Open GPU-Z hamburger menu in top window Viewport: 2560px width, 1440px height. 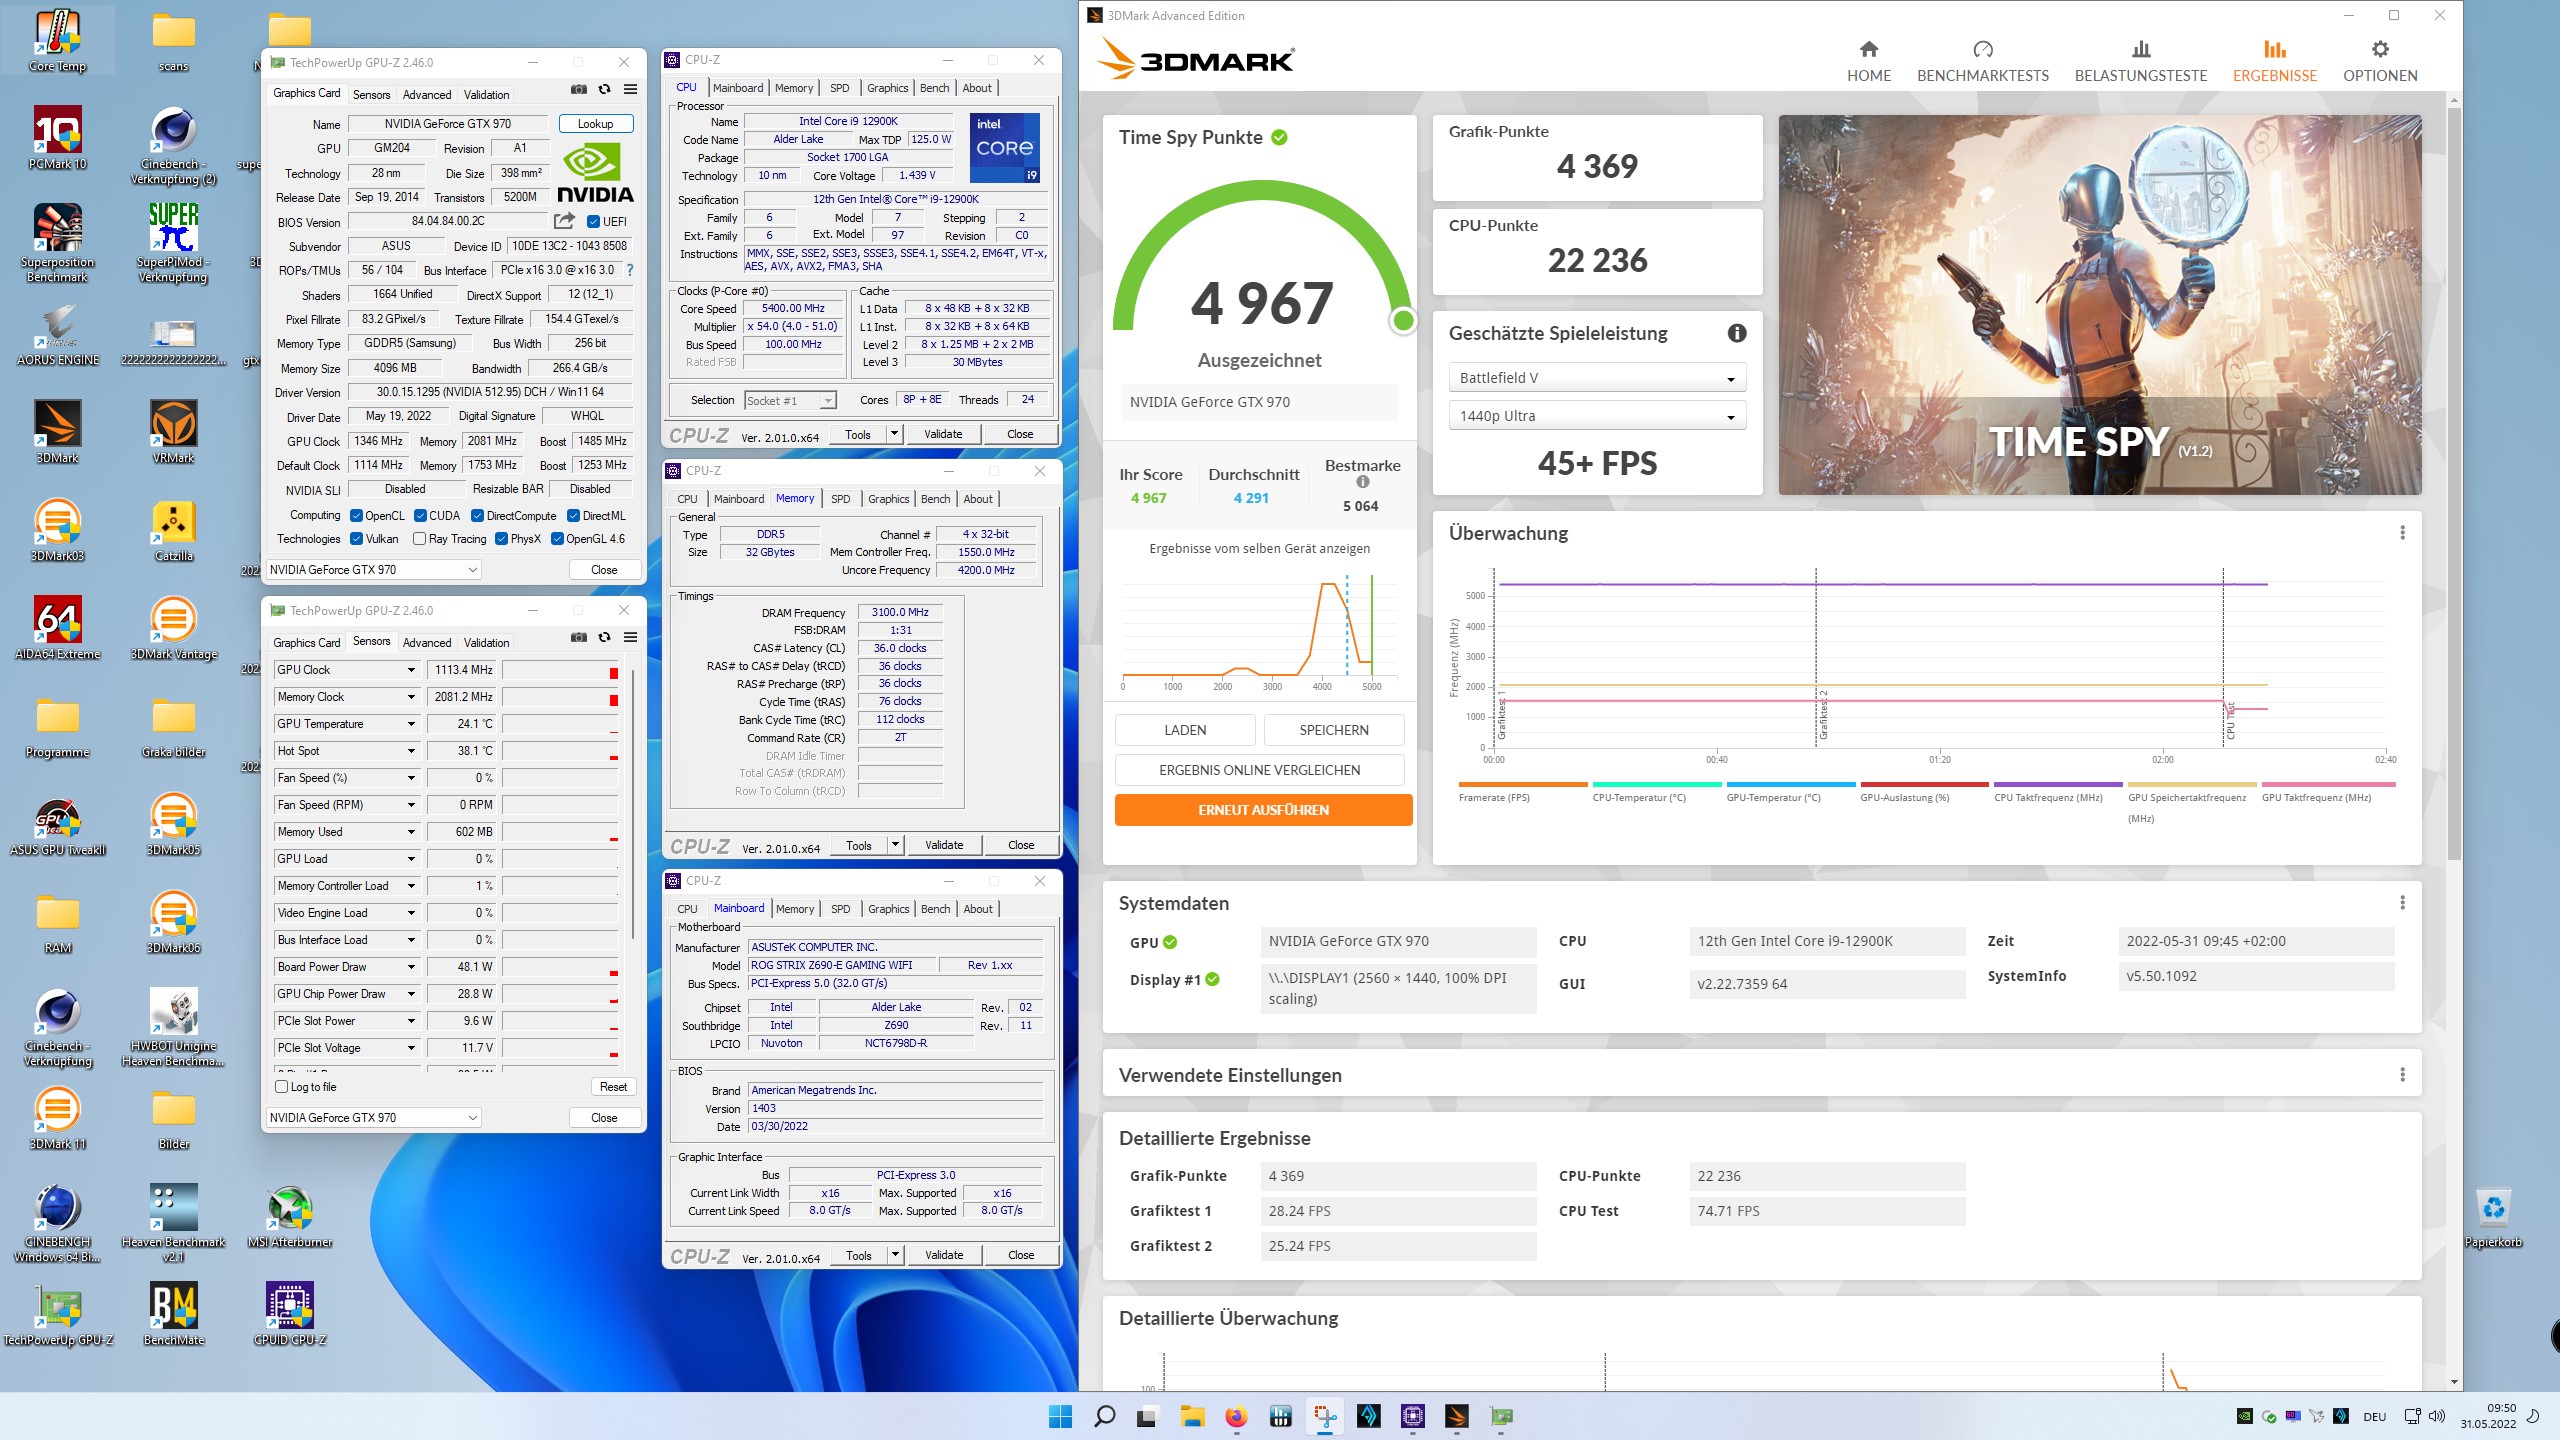click(x=630, y=90)
